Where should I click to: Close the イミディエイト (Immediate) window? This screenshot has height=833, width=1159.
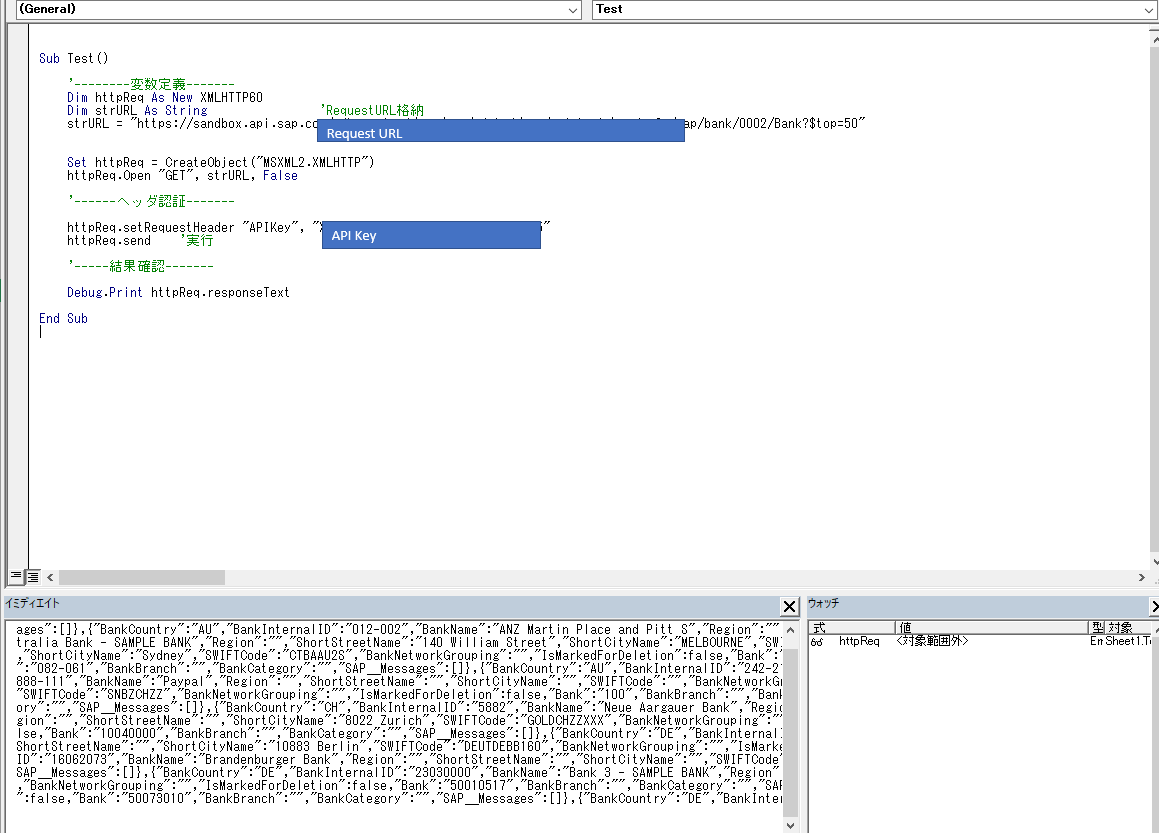(x=789, y=607)
